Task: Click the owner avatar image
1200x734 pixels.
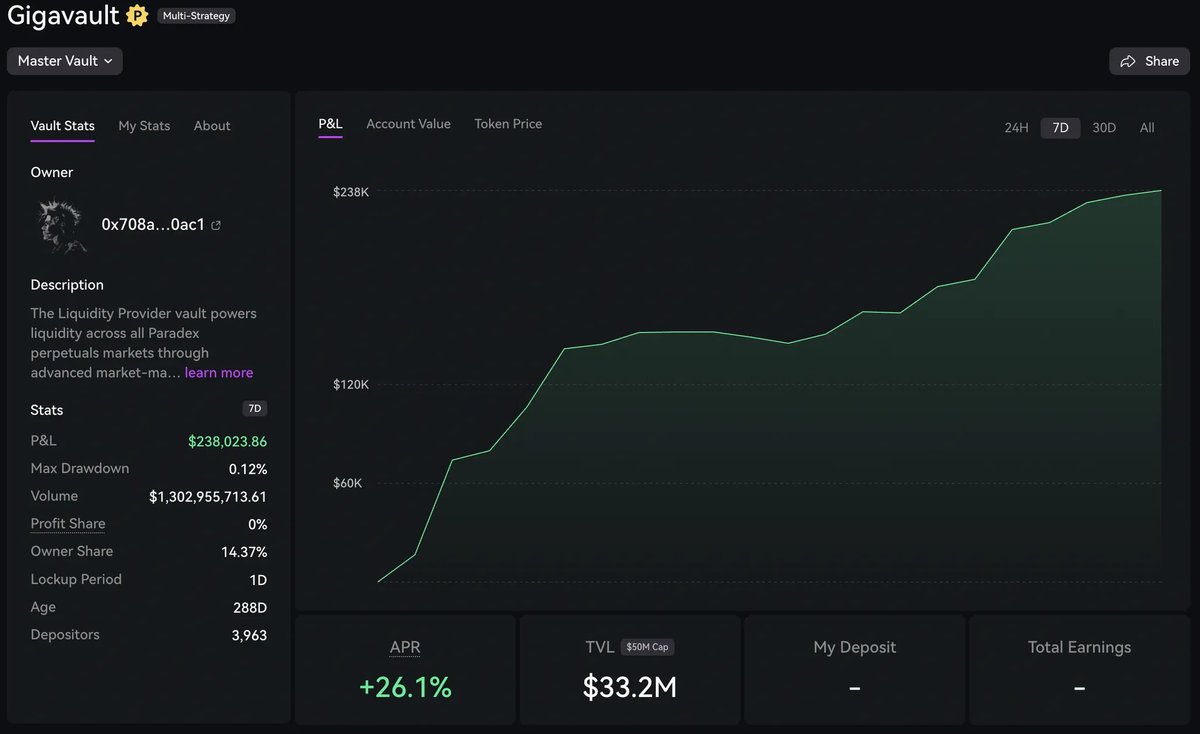Action: tap(62, 224)
